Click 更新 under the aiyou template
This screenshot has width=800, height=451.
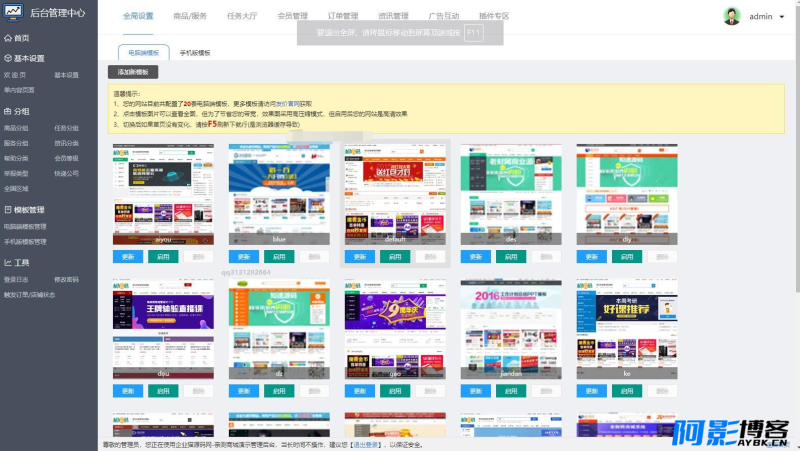[x=128, y=257]
